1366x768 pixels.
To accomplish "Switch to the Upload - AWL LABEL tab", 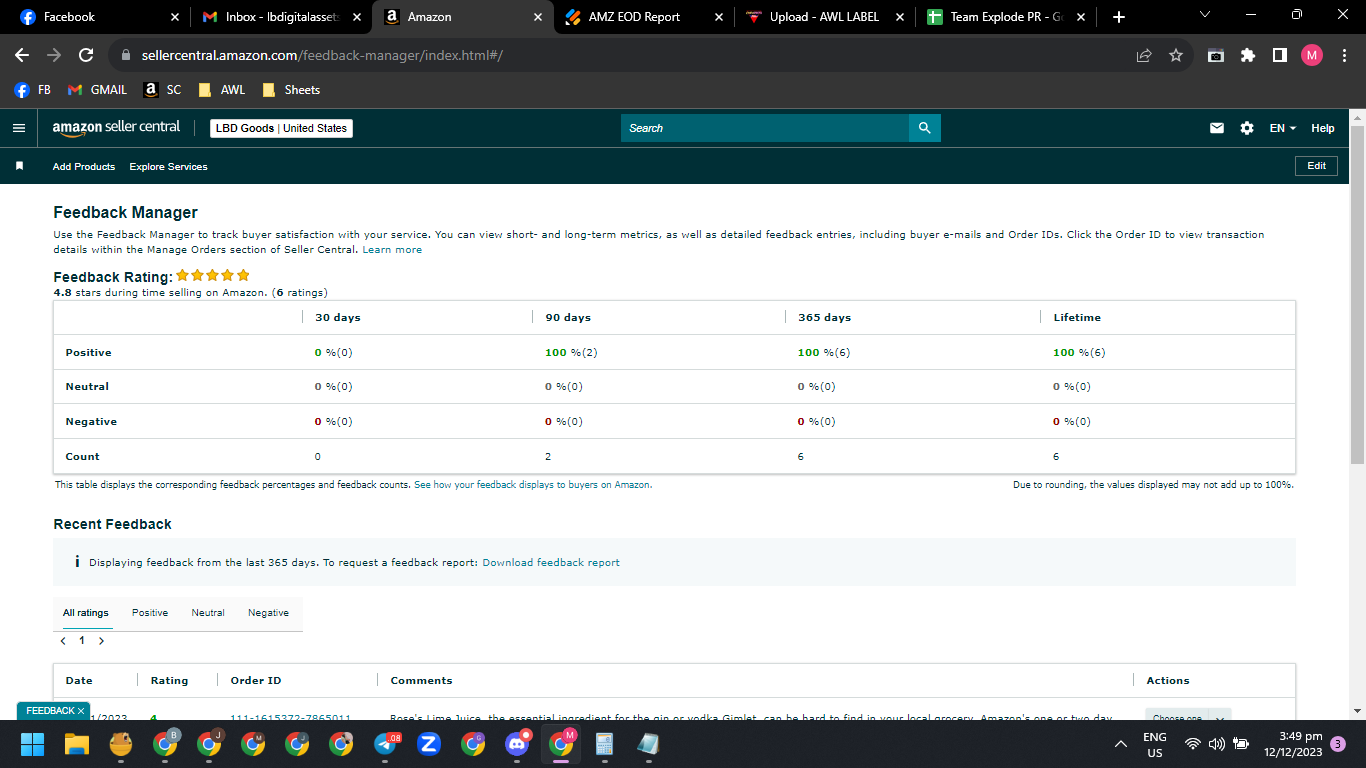I will pos(826,17).
